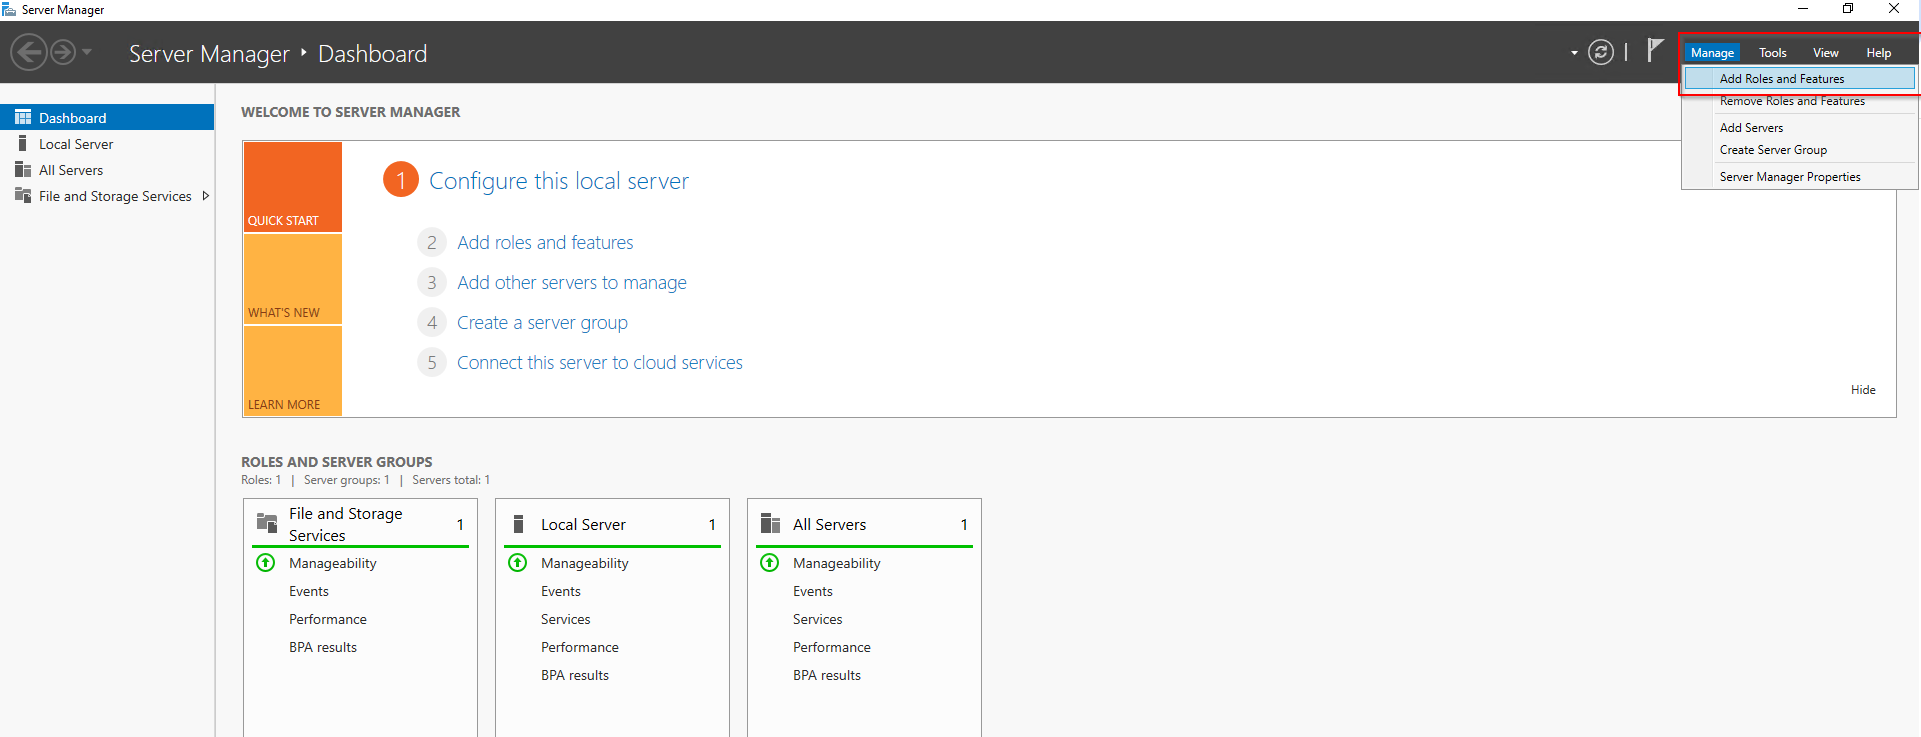Click Connect this server to cloud services
The height and width of the screenshot is (737, 1921).
point(599,363)
